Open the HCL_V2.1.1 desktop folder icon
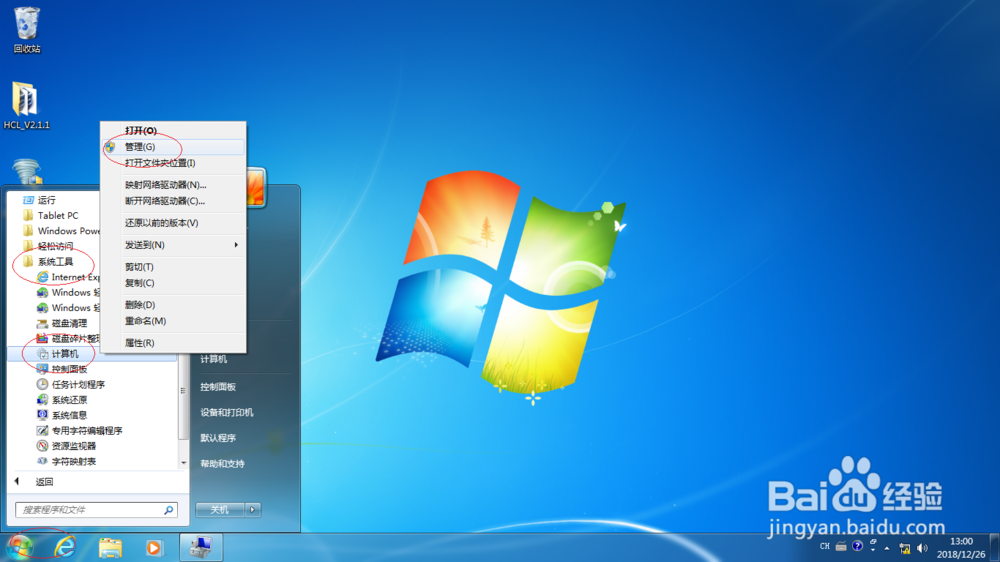Viewport: 1000px width, 562px height. [26, 106]
